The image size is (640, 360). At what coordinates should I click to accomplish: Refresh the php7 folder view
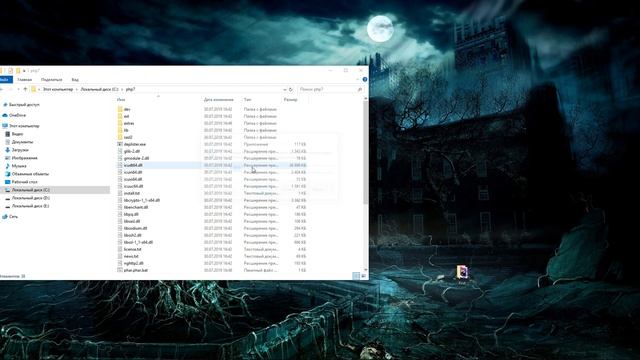click(x=291, y=89)
